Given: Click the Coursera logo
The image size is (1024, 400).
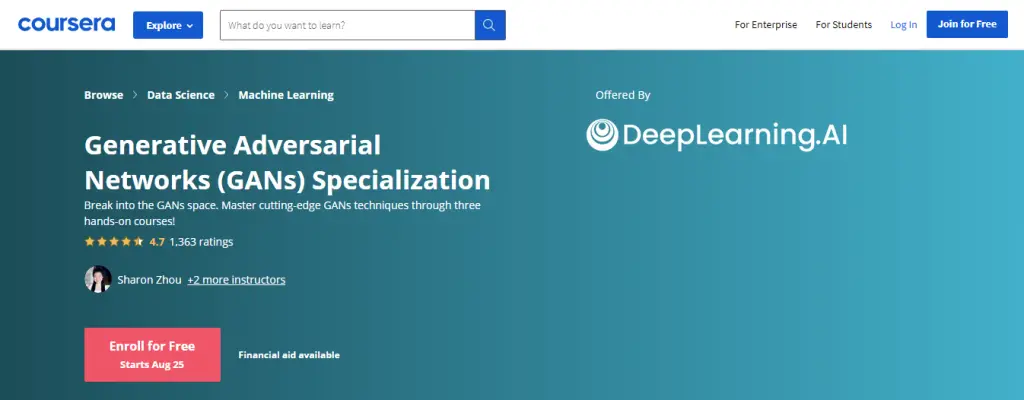Looking at the screenshot, I should click(x=66, y=24).
